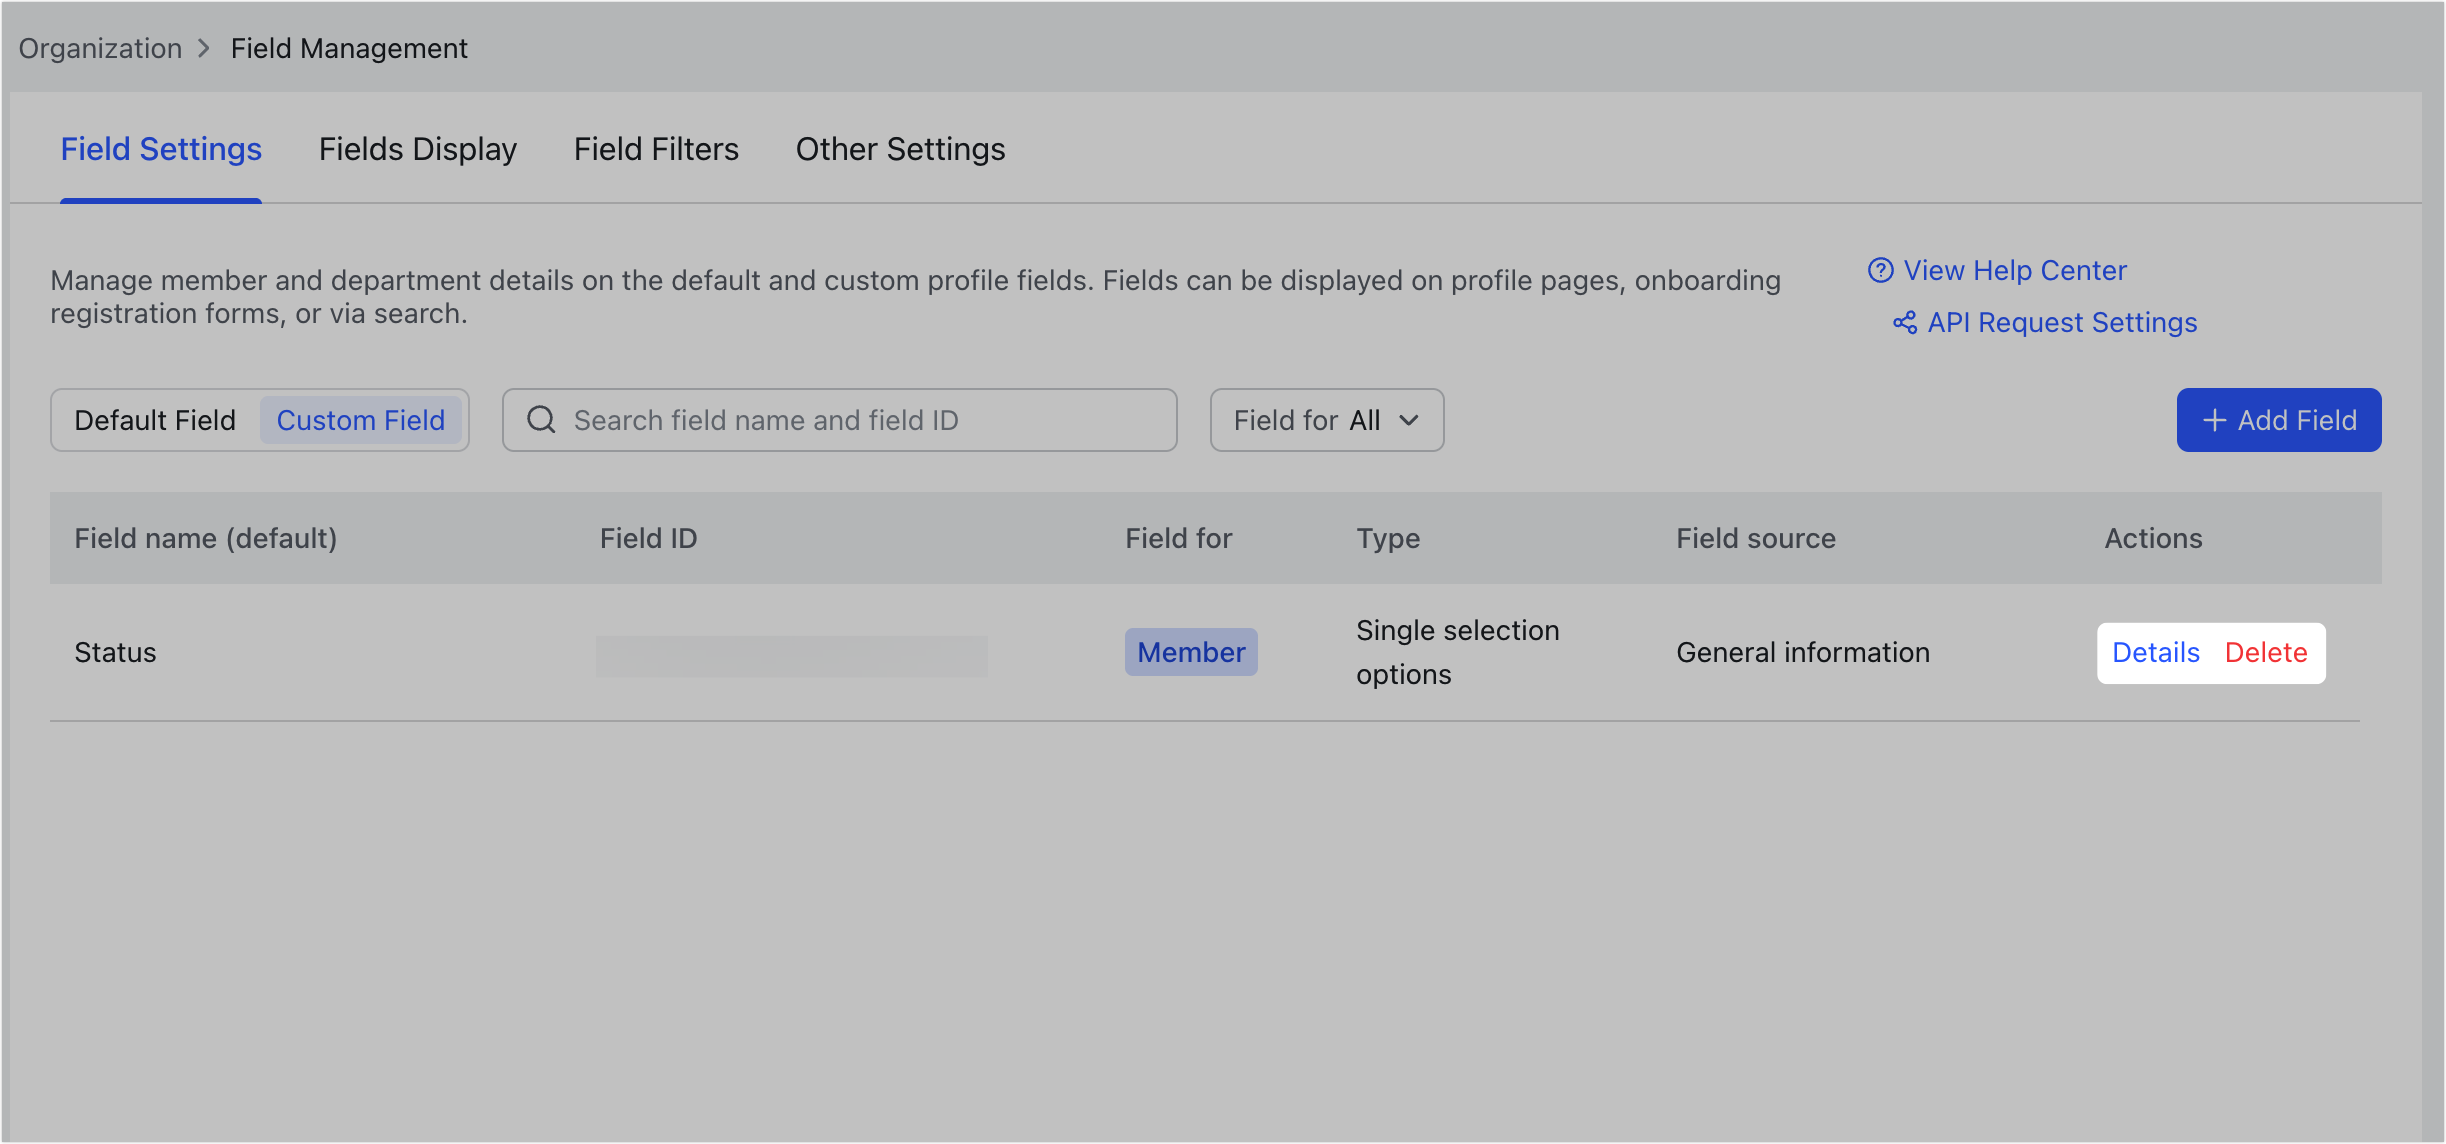This screenshot has width=2446, height=1144.
Task: Click the Type column header
Action: (x=1388, y=538)
